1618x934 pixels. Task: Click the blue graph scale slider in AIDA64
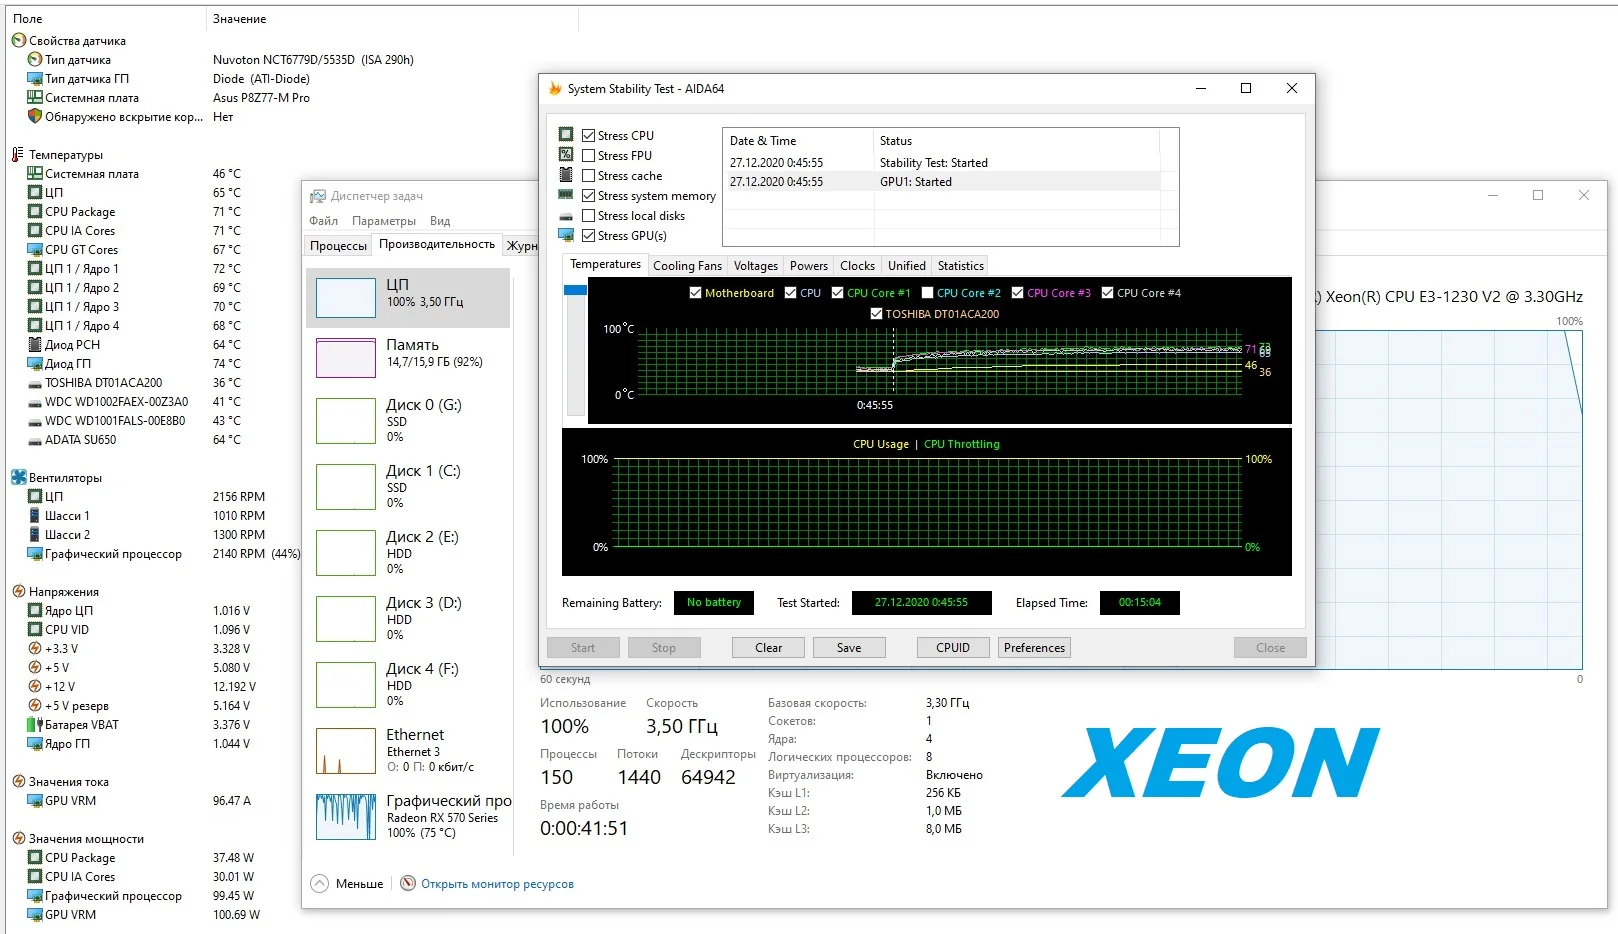[x=575, y=290]
